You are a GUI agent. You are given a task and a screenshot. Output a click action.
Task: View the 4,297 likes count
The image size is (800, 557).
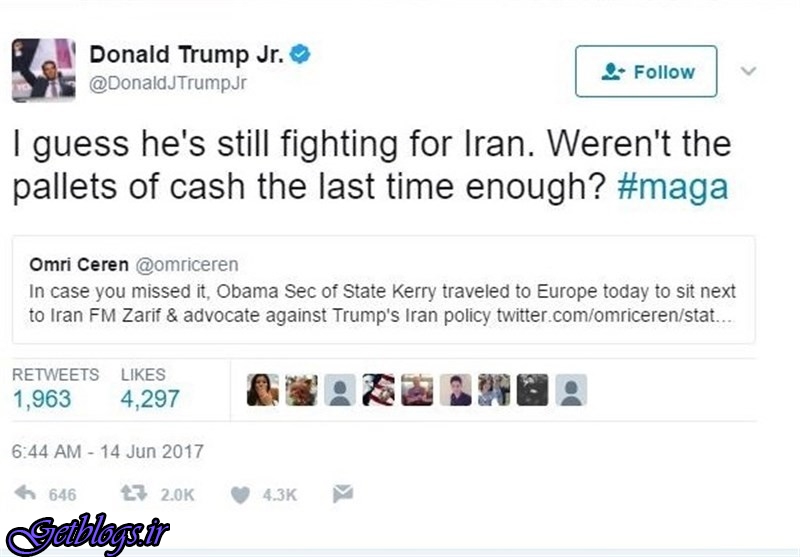150,399
